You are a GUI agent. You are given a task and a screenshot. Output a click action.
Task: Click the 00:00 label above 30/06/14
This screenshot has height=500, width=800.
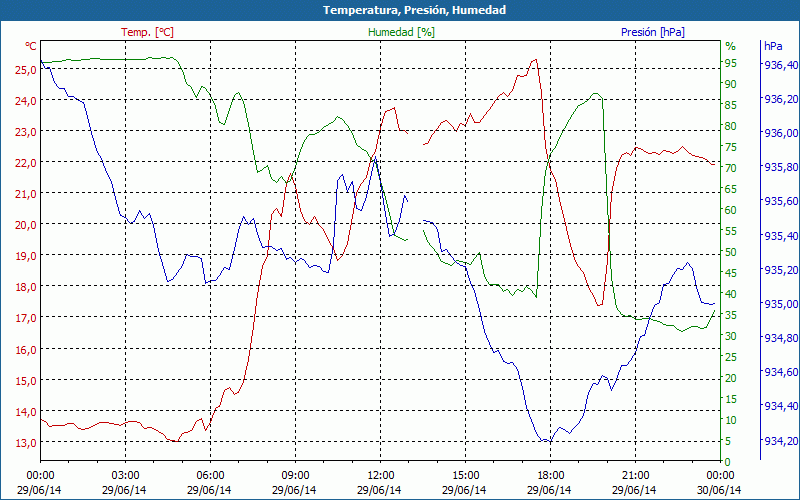(720, 477)
